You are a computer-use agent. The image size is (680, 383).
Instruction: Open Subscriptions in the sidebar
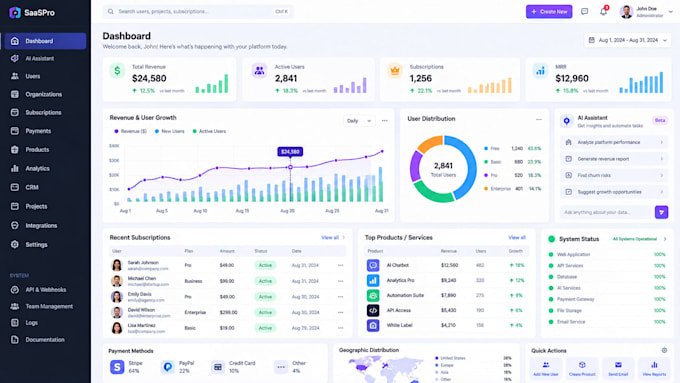46,112
